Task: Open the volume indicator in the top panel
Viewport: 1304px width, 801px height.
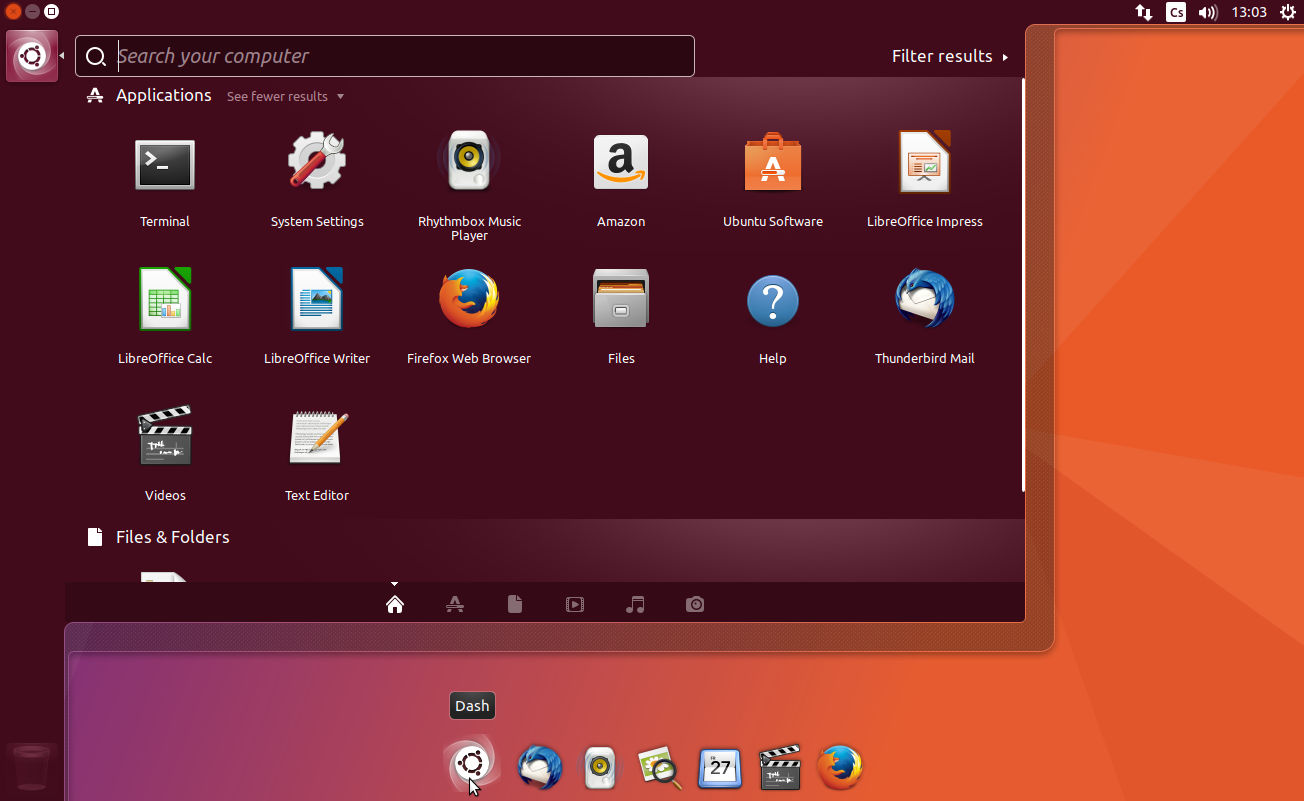Action: pos(1207,12)
